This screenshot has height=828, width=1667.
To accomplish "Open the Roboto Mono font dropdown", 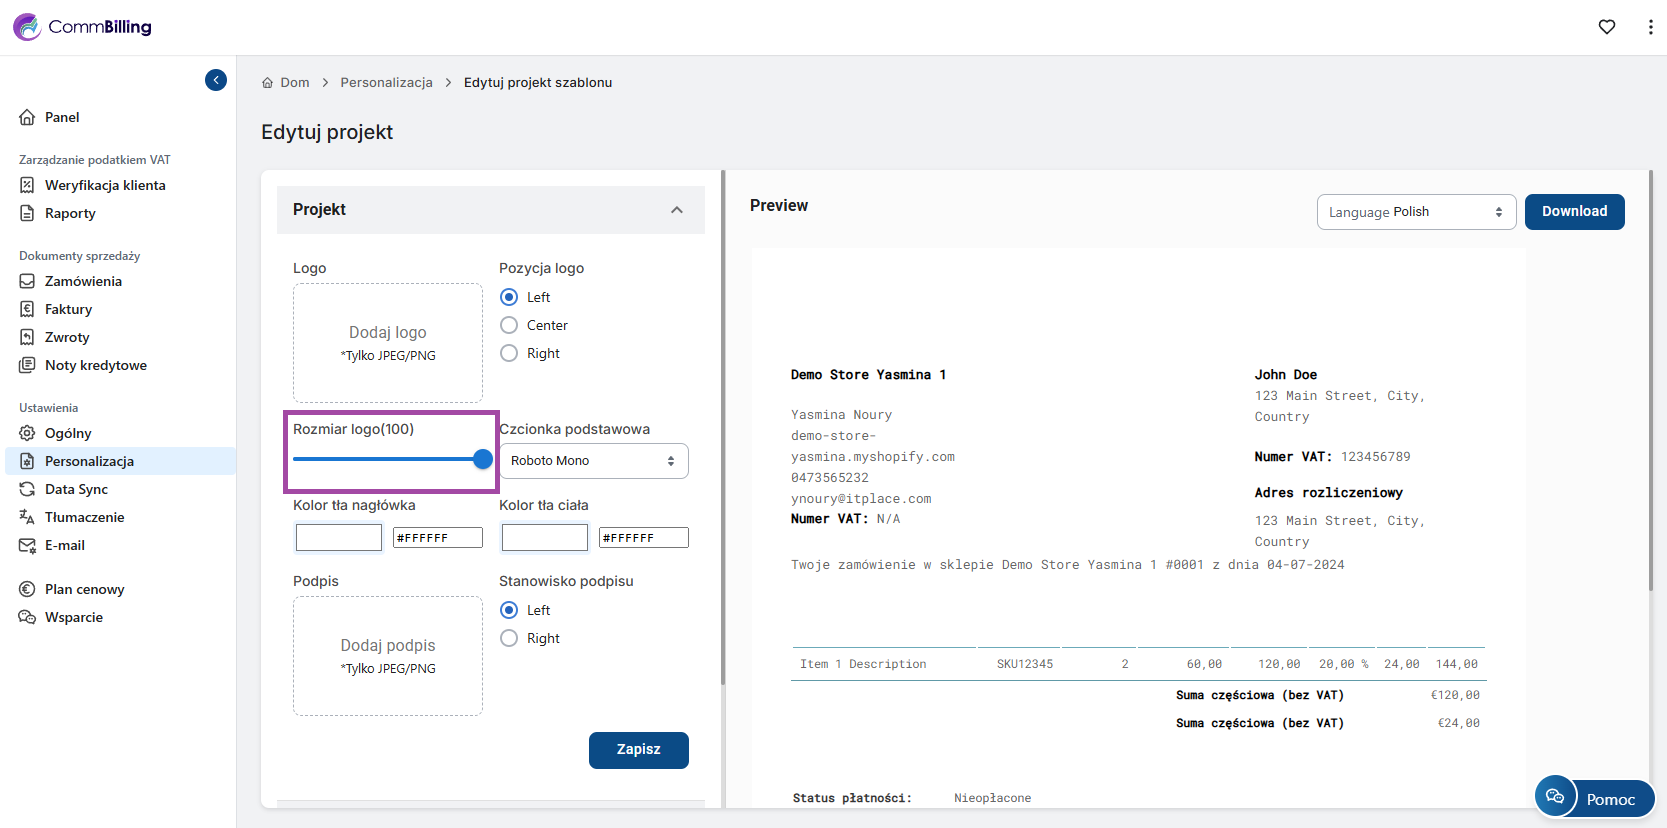I will 594,461.
